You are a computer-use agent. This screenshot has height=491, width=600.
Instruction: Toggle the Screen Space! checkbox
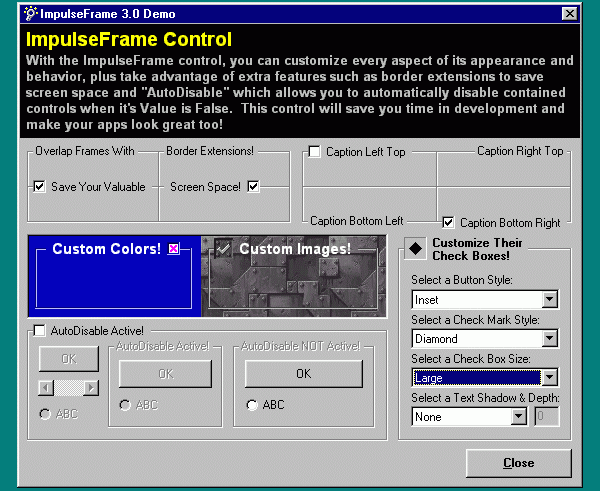pyautogui.click(x=253, y=187)
